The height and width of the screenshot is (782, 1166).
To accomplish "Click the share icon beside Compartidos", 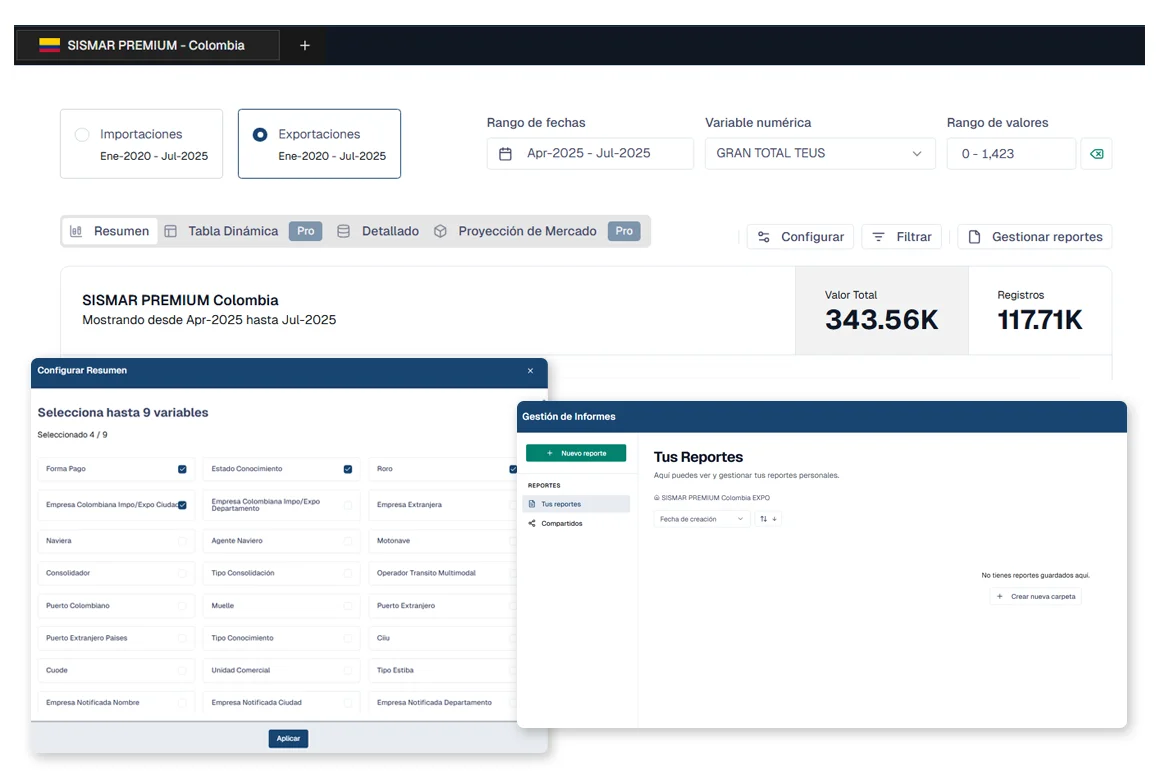I will [x=532, y=523].
